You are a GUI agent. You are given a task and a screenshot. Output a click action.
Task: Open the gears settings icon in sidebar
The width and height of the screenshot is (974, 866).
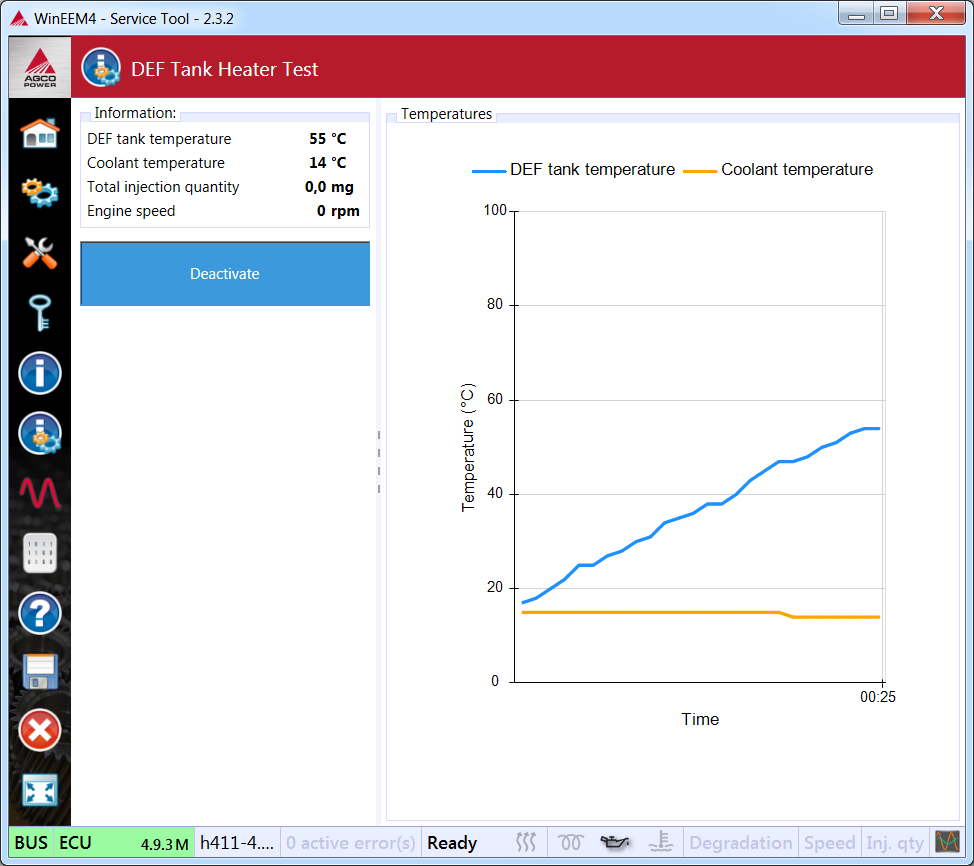pyautogui.click(x=40, y=191)
